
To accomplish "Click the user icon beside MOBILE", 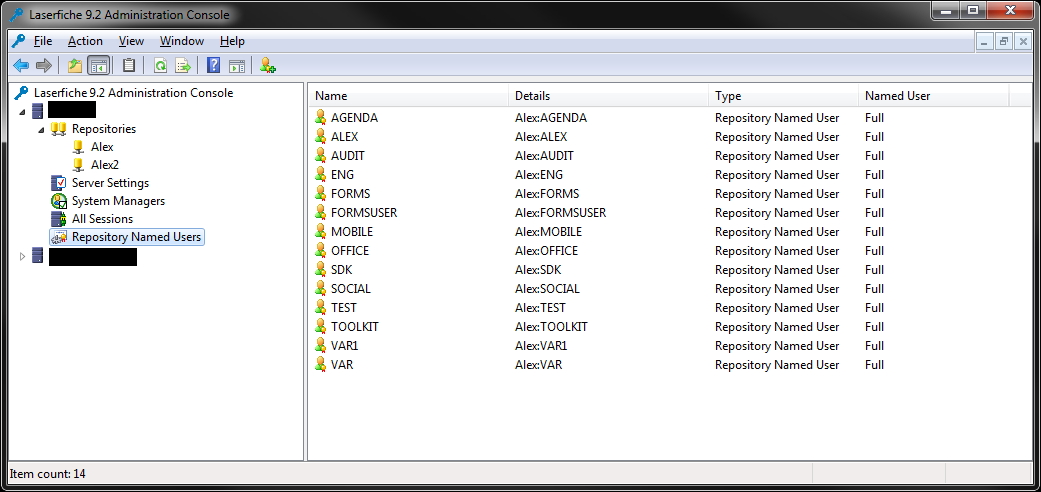I will coord(321,232).
